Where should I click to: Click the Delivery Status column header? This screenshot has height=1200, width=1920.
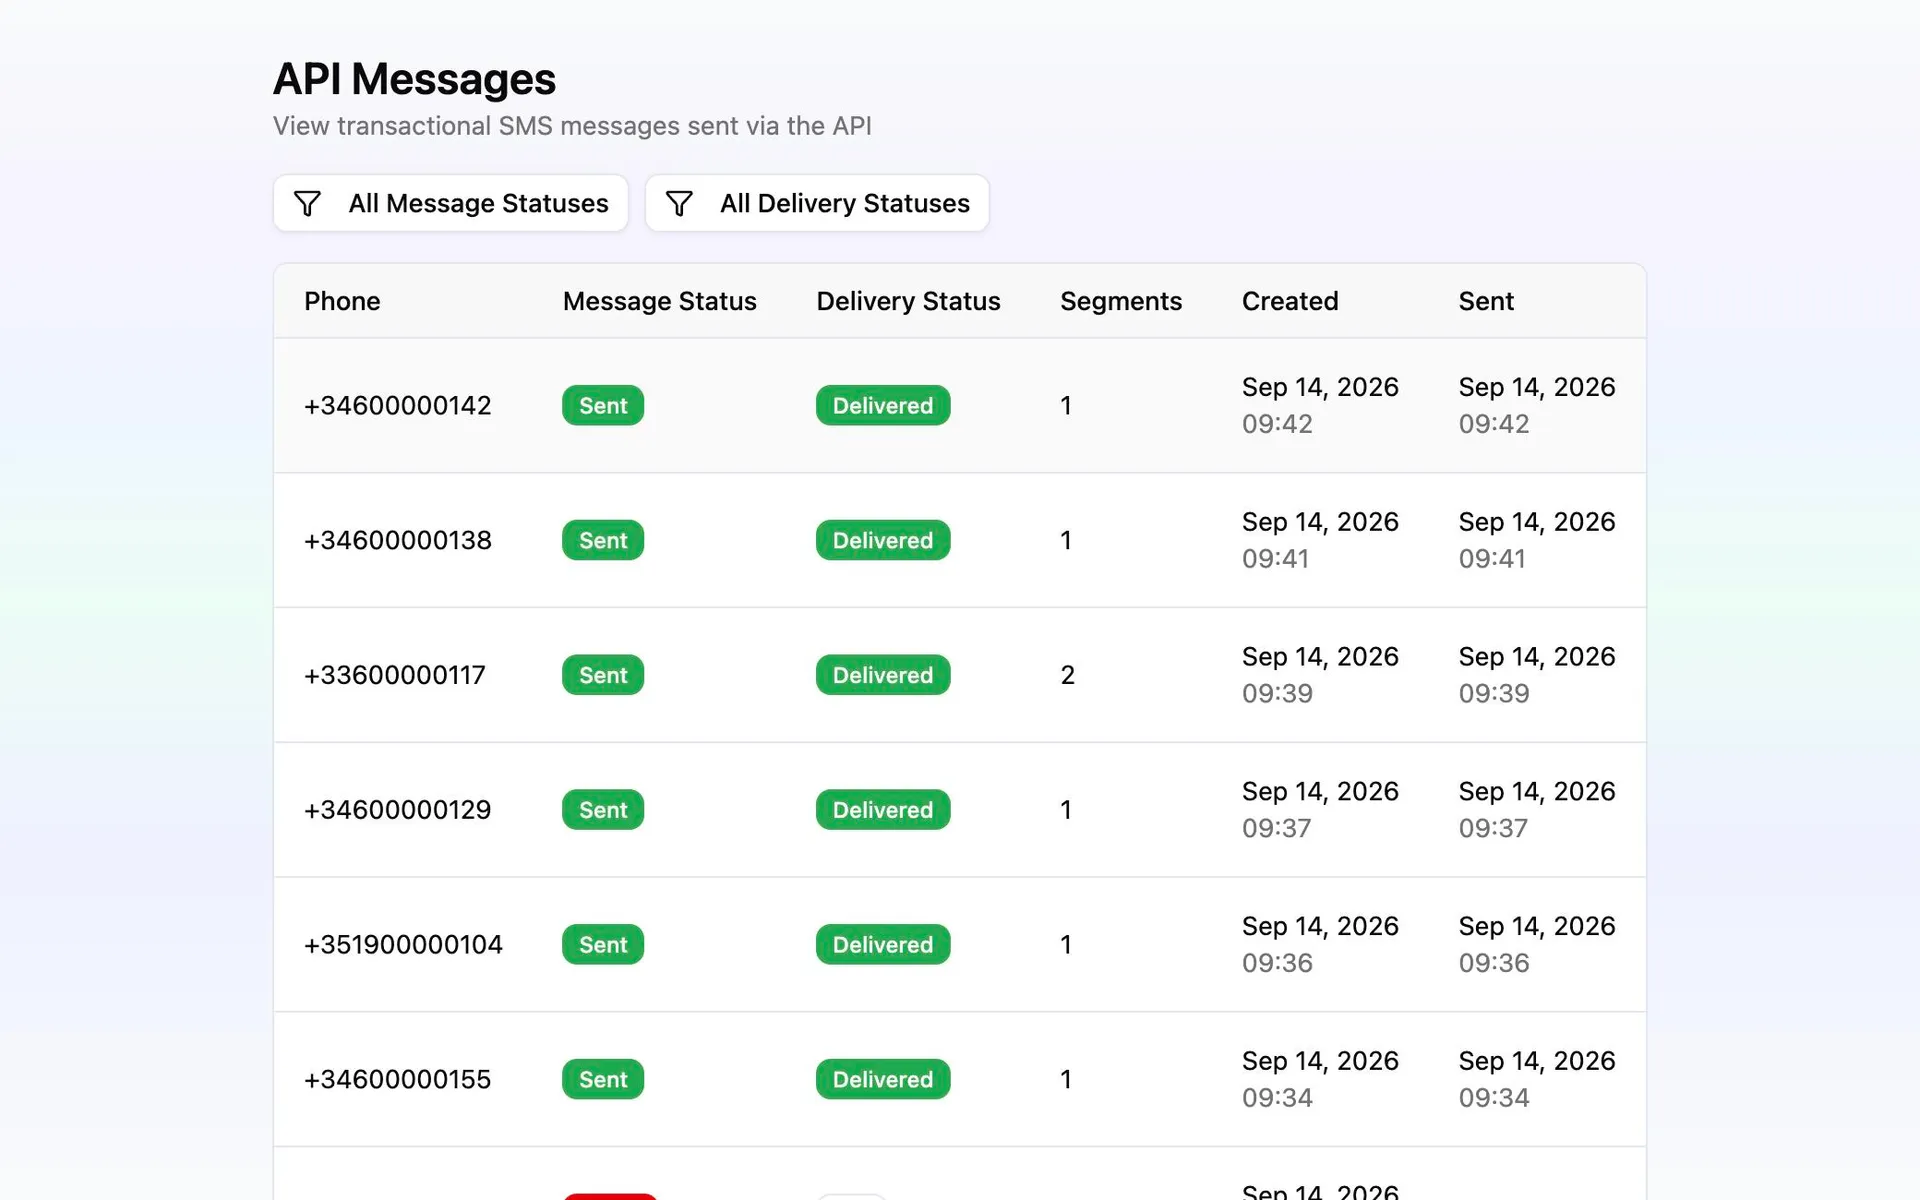908,301
